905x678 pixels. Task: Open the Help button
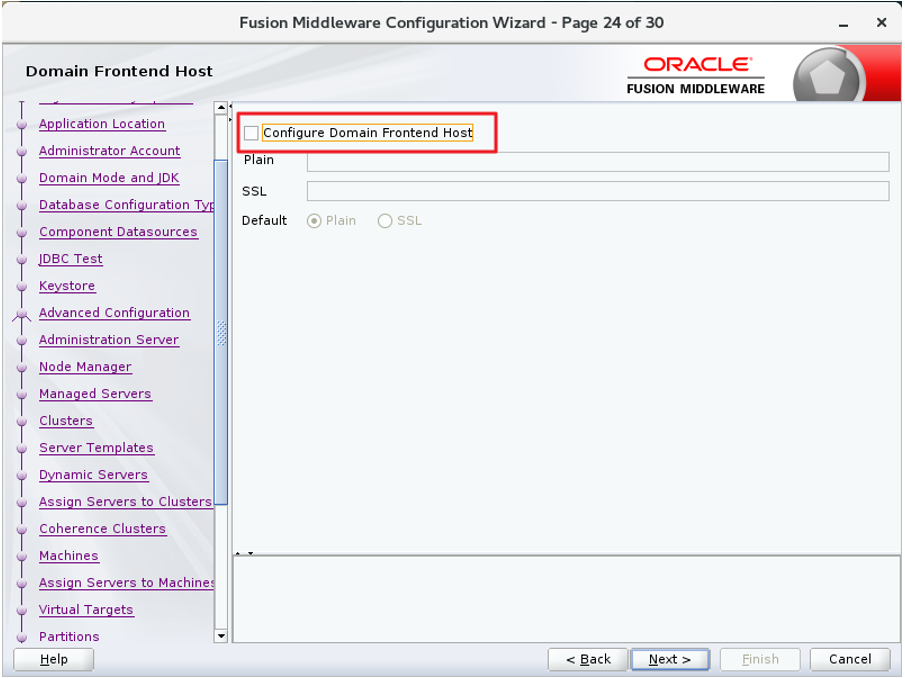54,659
